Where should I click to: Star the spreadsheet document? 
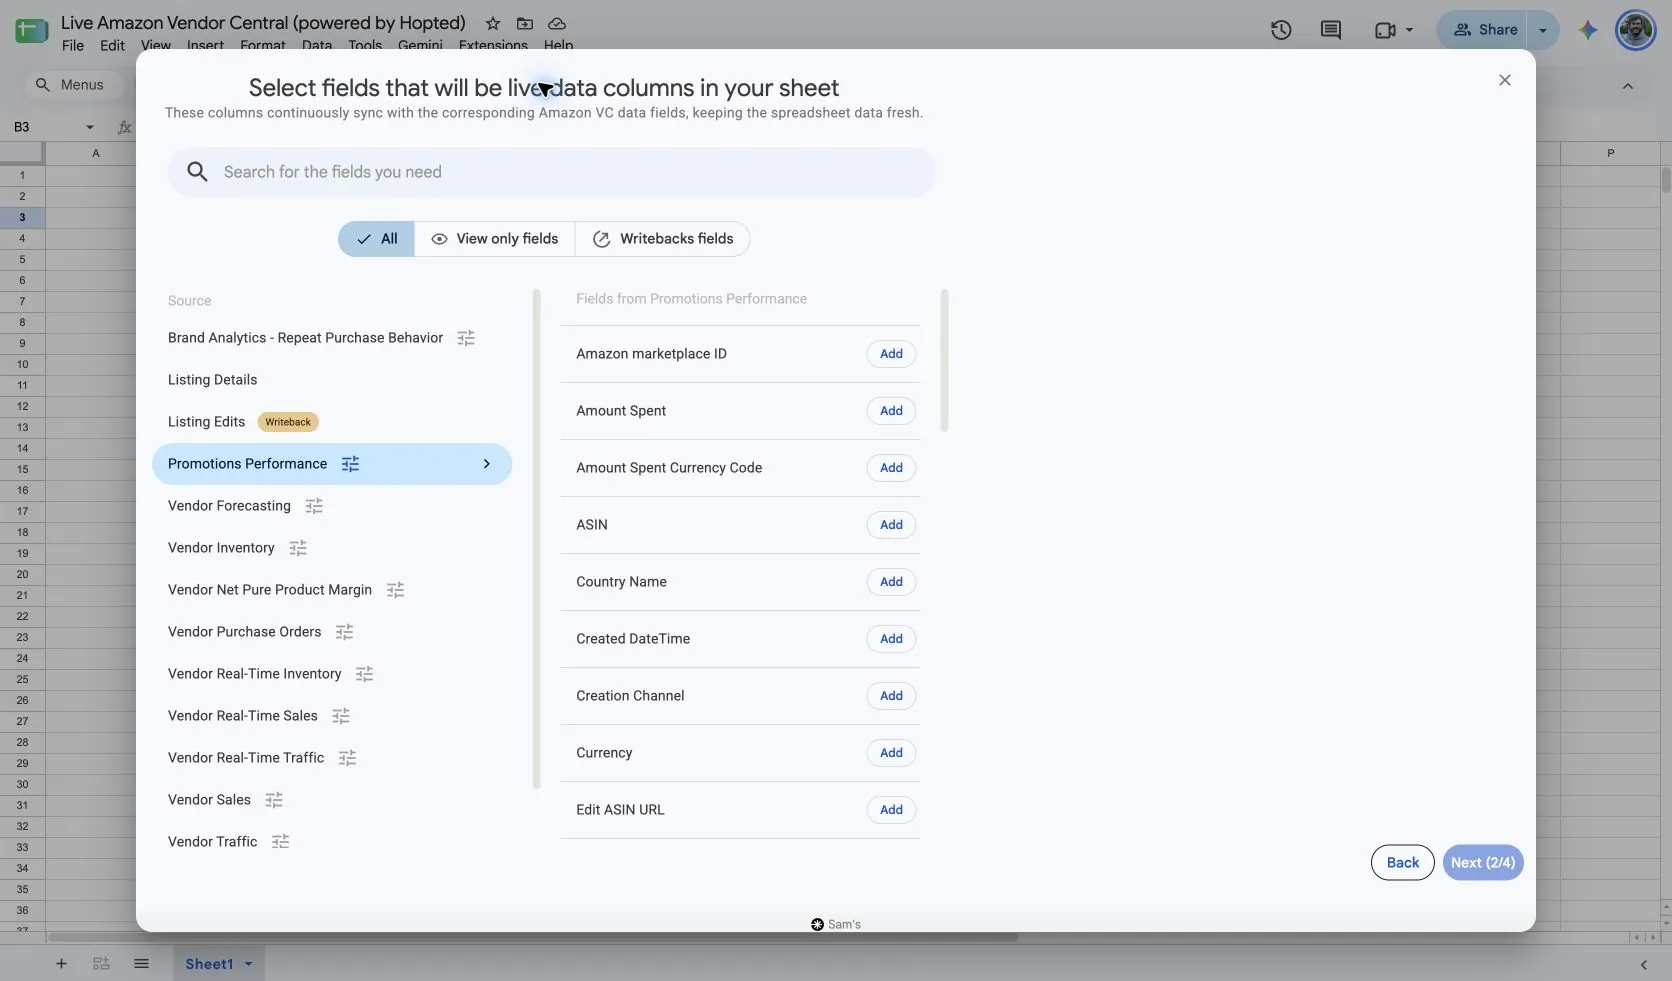pos(493,23)
